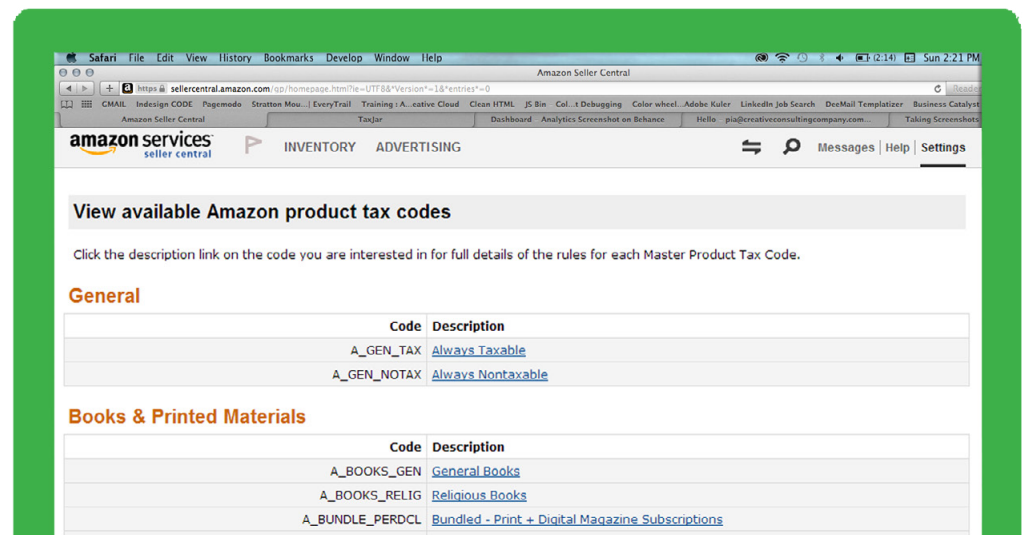Viewport: 1033px width, 544px height.
Task: Go back with the Safari back arrow
Action: (69, 88)
